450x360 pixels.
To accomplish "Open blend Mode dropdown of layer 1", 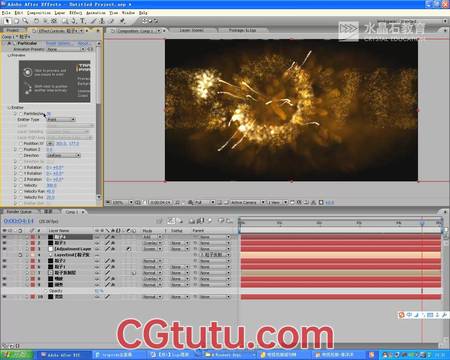I will (x=152, y=237).
